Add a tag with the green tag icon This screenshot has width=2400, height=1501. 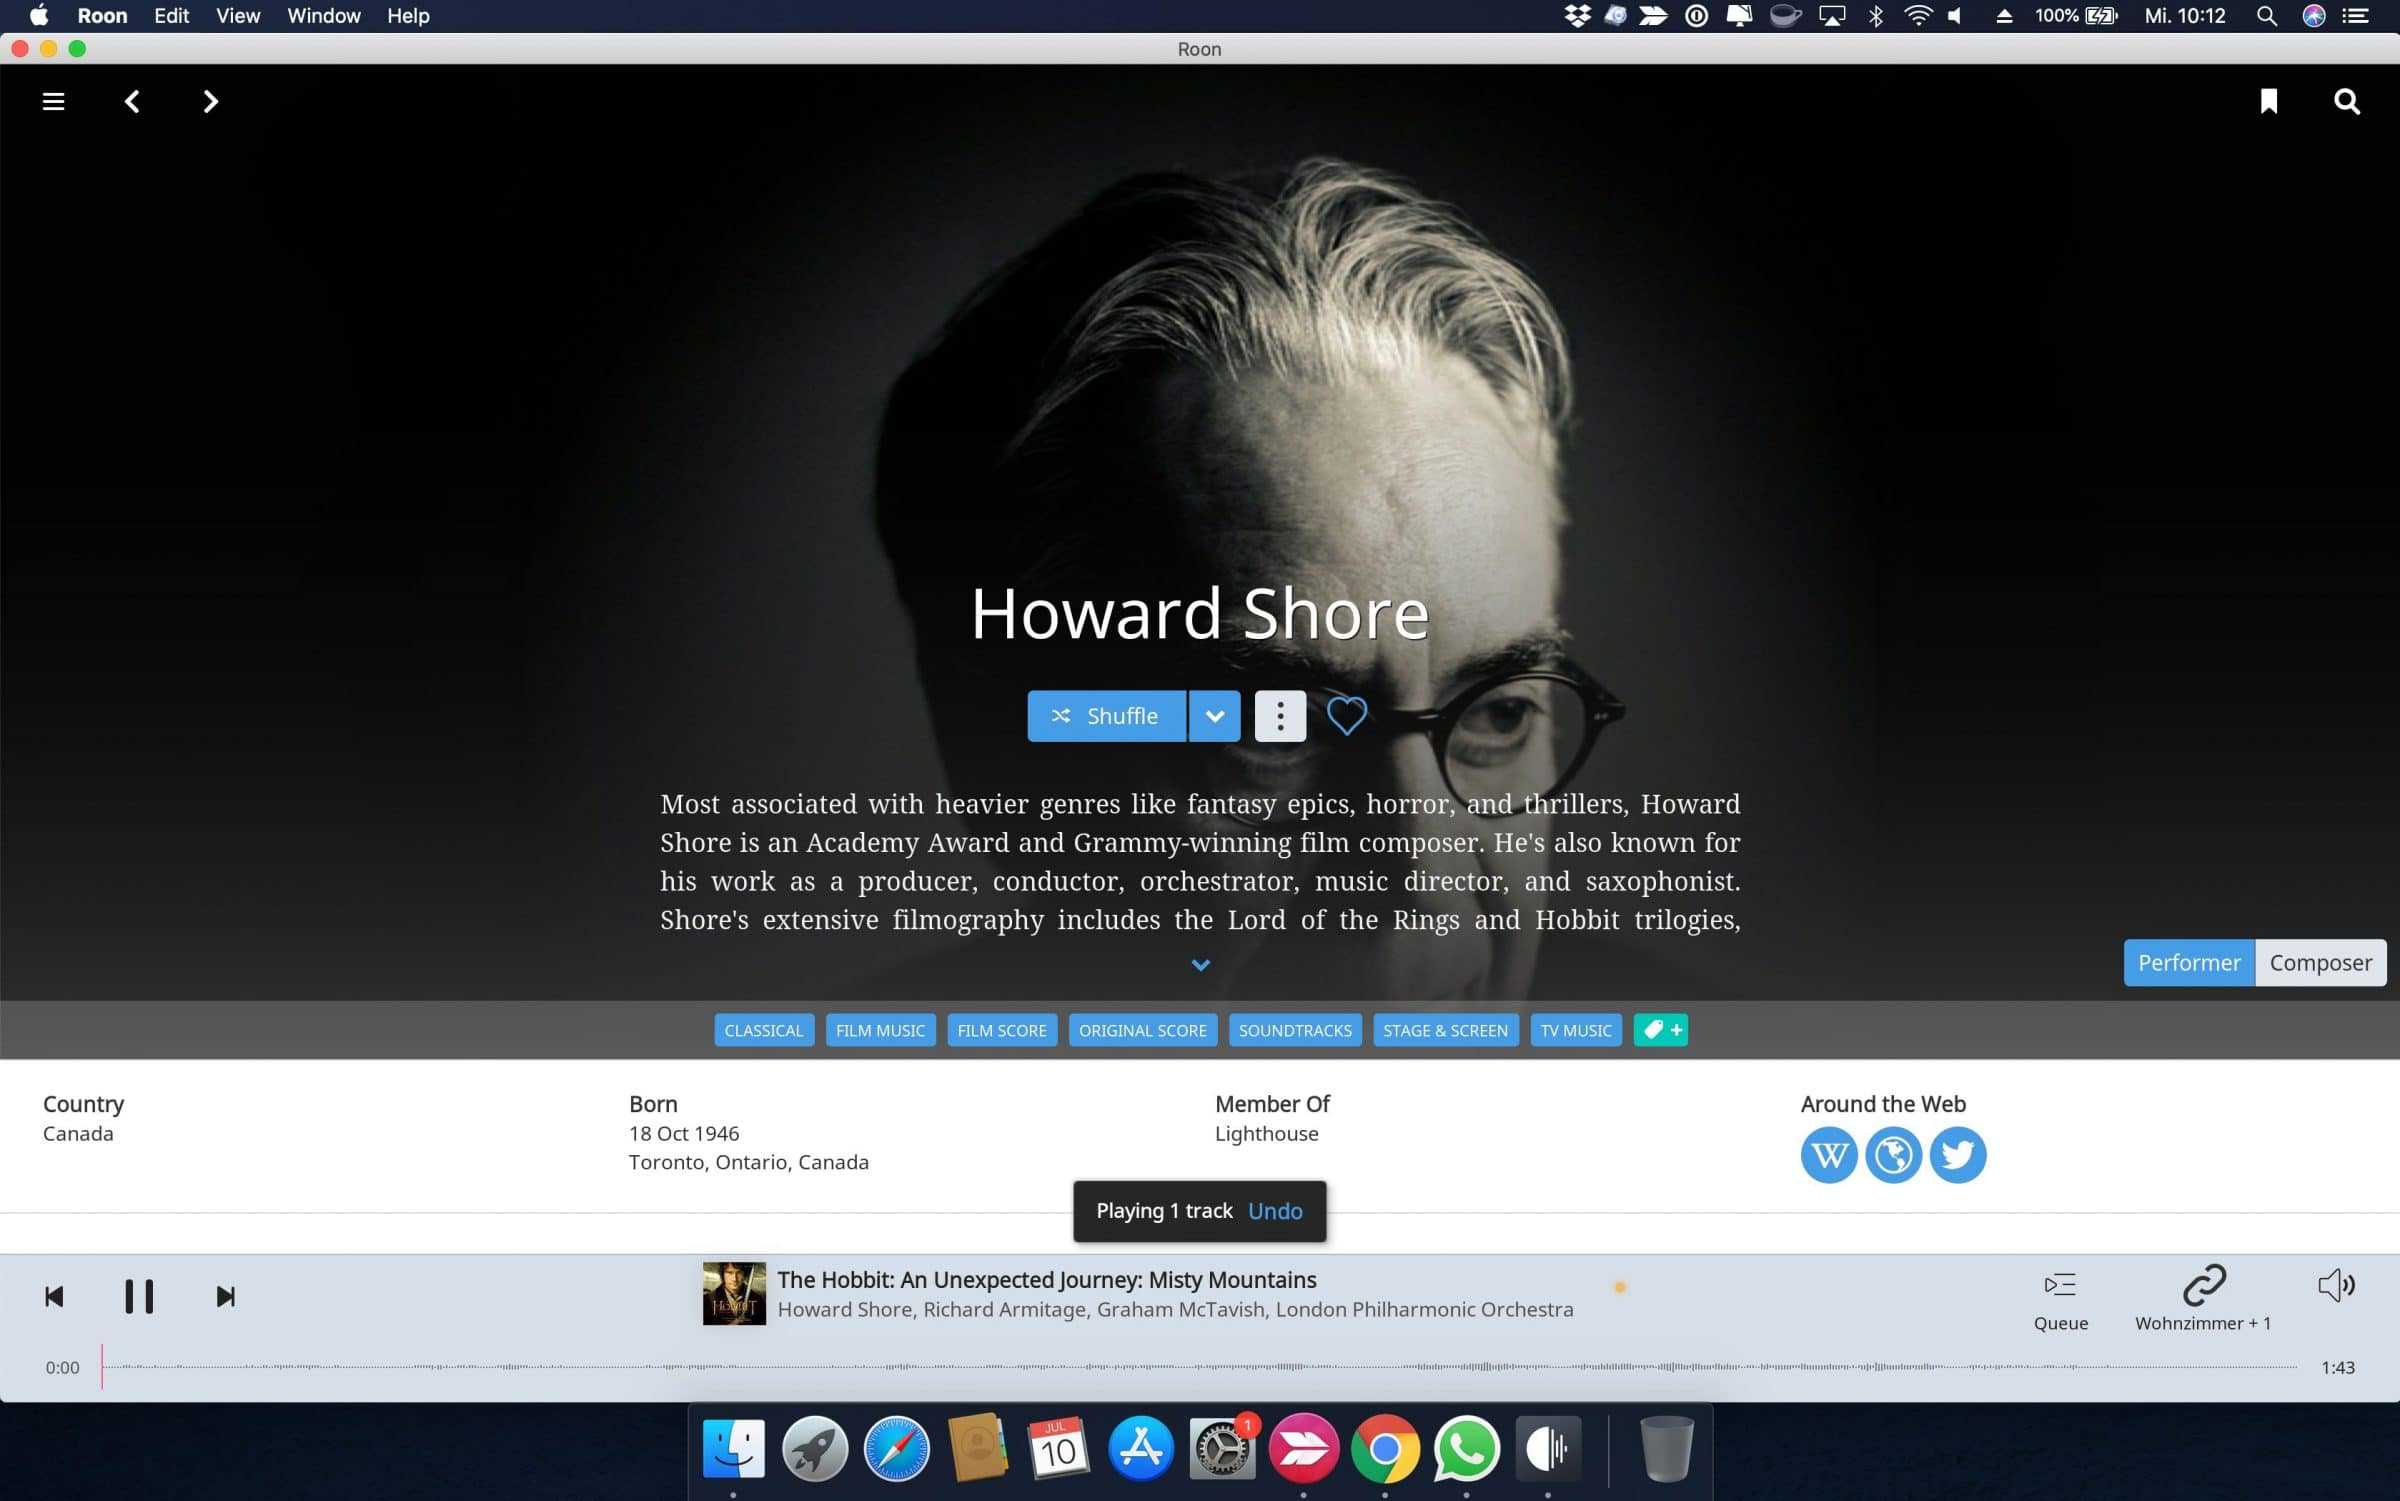(x=1661, y=1030)
